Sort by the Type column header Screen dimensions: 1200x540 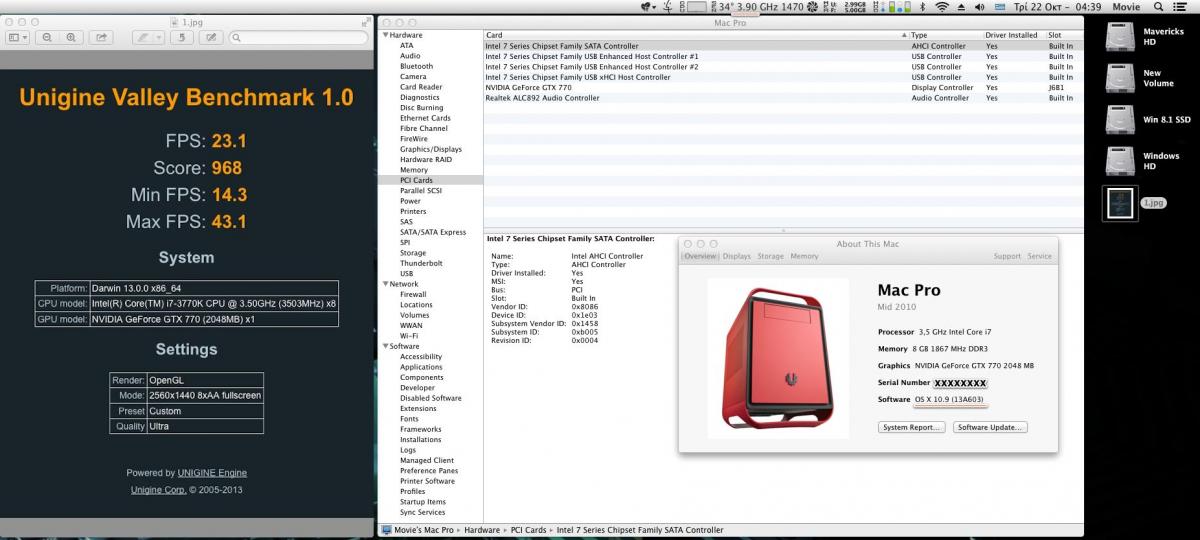(x=944, y=35)
